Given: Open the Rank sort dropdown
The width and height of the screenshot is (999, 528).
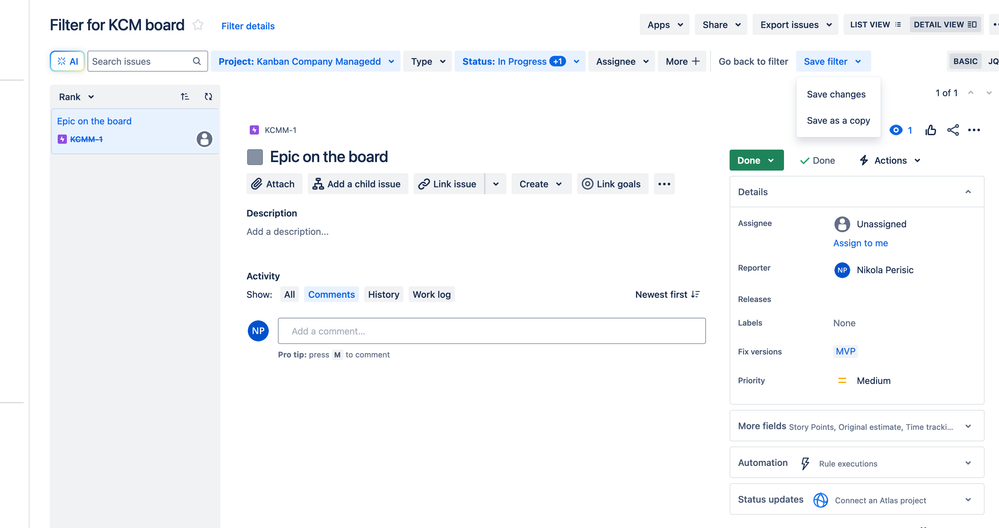Looking at the screenshot, I should pos(76,97).
